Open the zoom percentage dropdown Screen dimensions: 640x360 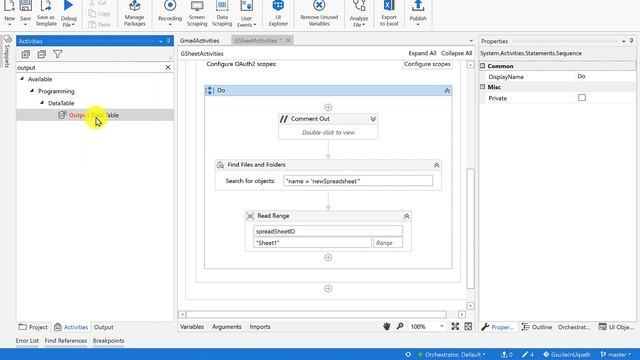pyautogui.click(x=442, y=327)
